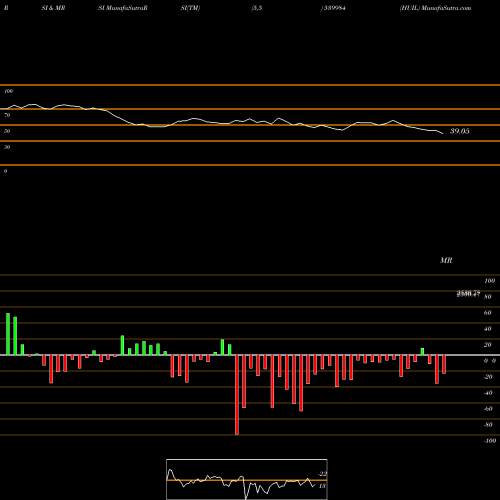Click the MR axis 60 label
The height and width of the screenshot is (500, 500).
[x=487, y=313]
